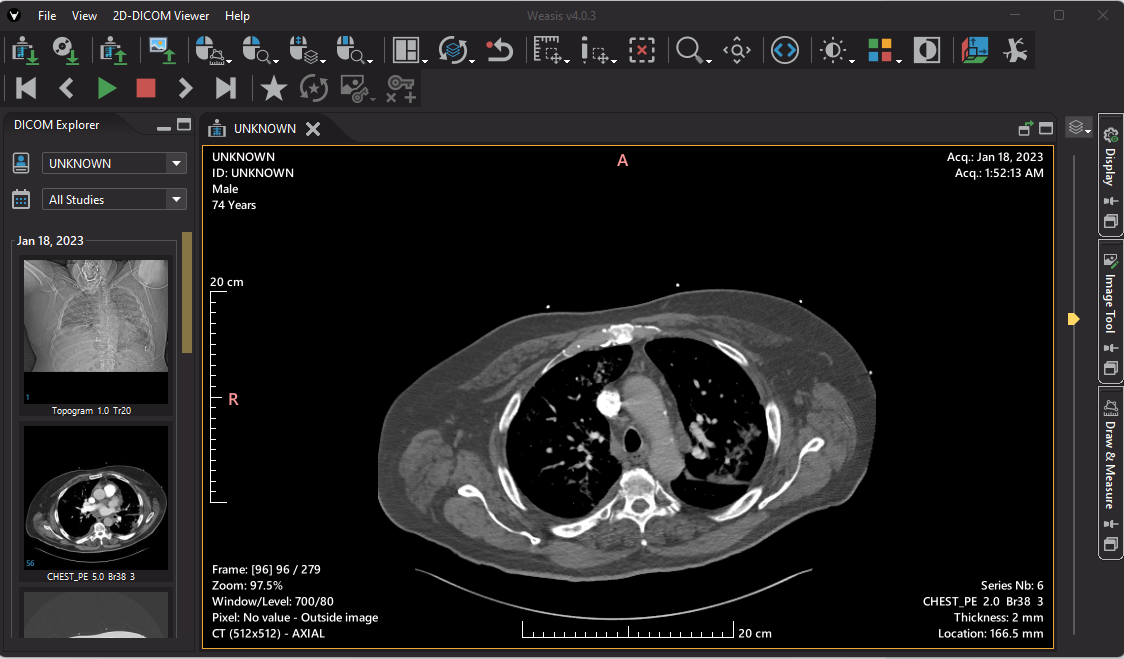The height and width of the screenshot is (659, 1124).
Task: Click the Frame: [96] 96 / 279 text
Action: [266, 569]
